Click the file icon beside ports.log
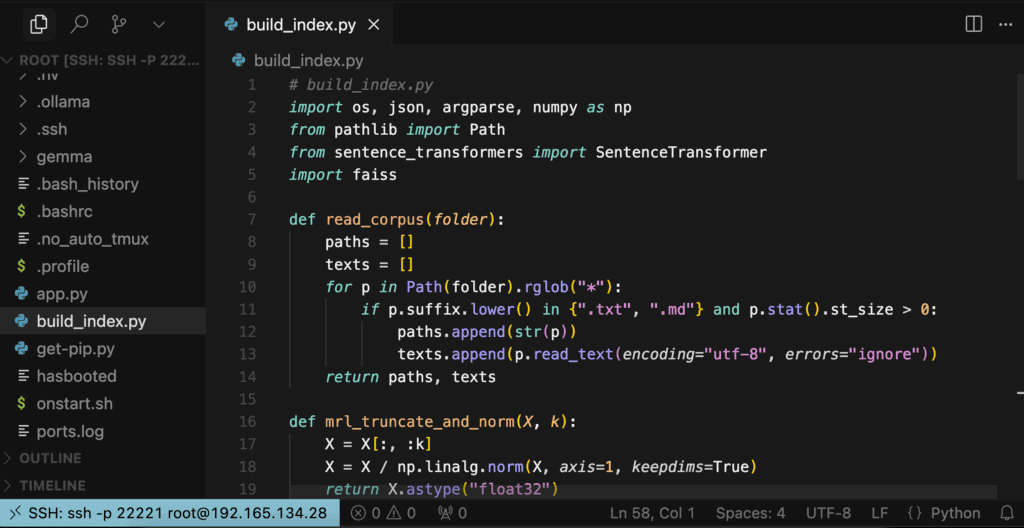The width and height of the screenshot is (1024, 528). click(x=24, y=431)
